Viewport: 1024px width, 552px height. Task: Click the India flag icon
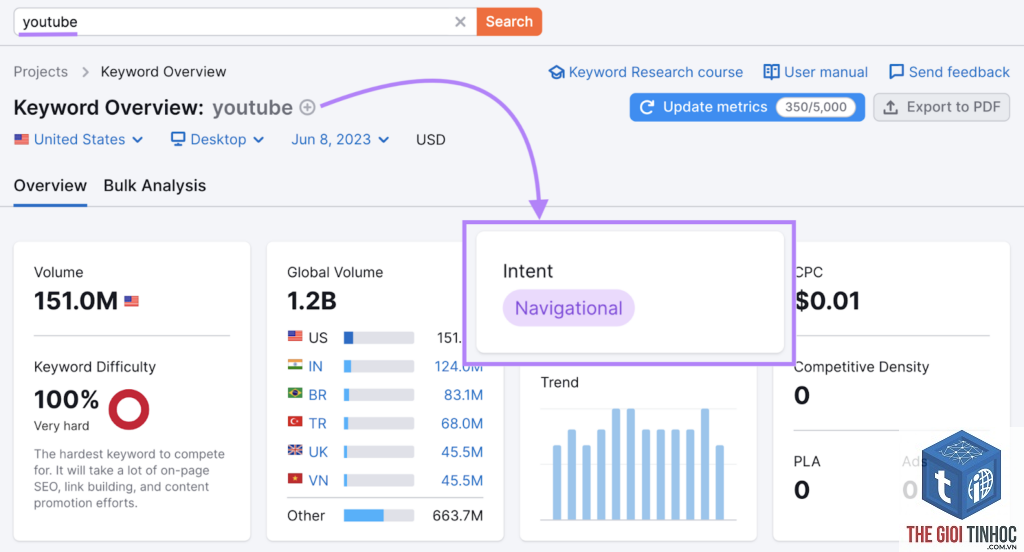tap(295, 365)
